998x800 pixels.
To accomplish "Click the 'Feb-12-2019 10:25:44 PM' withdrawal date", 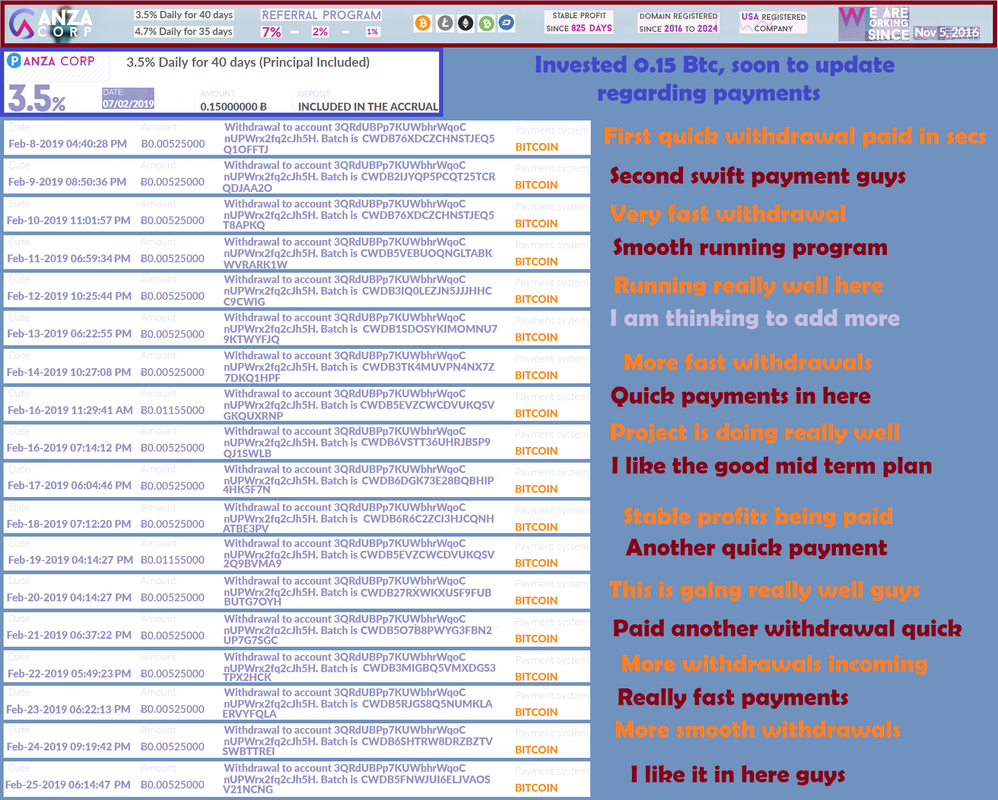I will pyautogui.click(x=69, y=296).
